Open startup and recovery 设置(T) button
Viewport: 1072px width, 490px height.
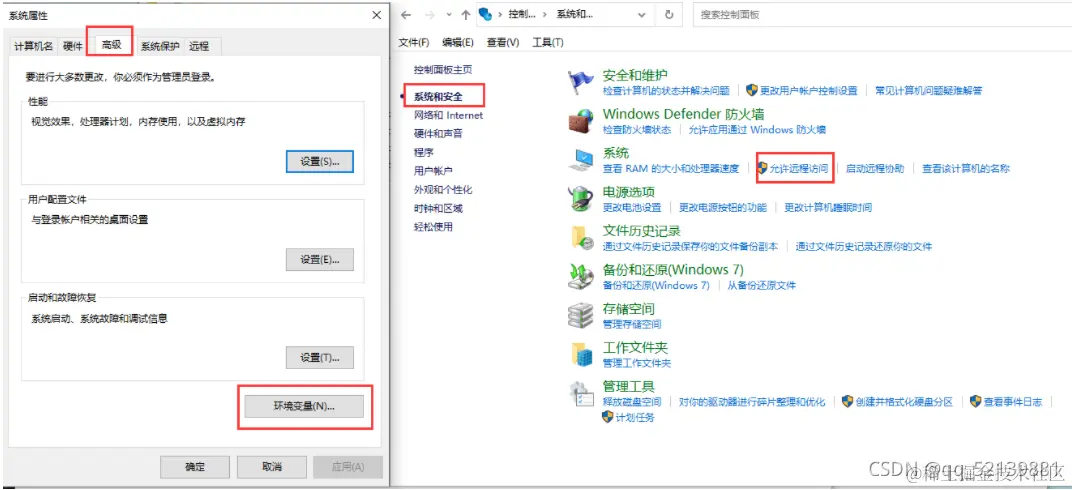[319, 357]
